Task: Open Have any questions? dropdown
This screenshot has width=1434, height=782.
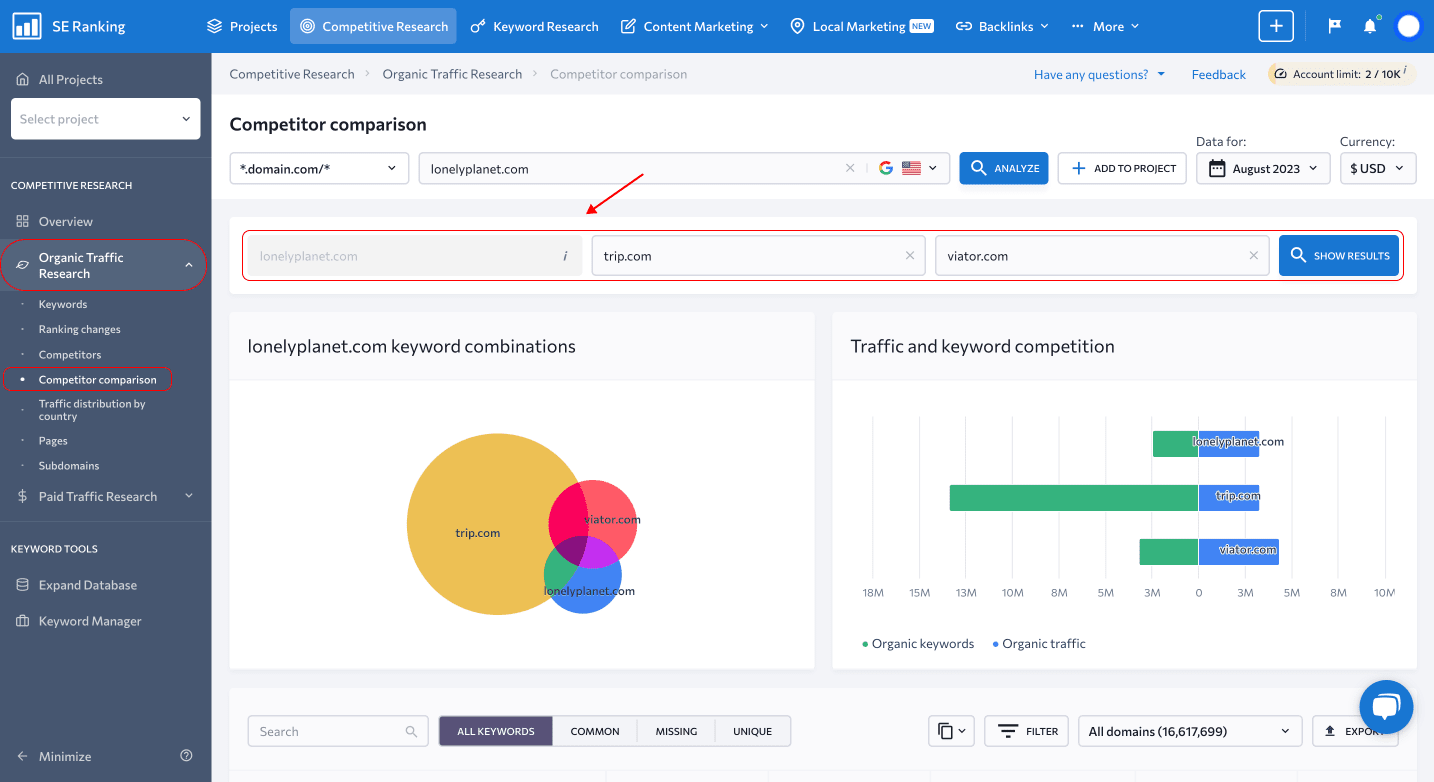Action: click(1099, 74)
